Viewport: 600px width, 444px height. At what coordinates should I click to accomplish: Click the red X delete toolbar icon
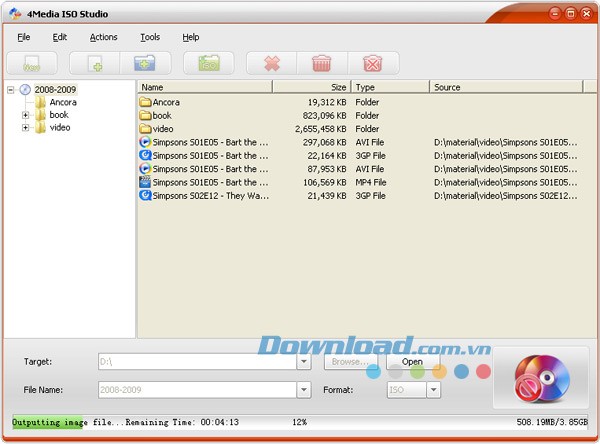pos(271,63)
